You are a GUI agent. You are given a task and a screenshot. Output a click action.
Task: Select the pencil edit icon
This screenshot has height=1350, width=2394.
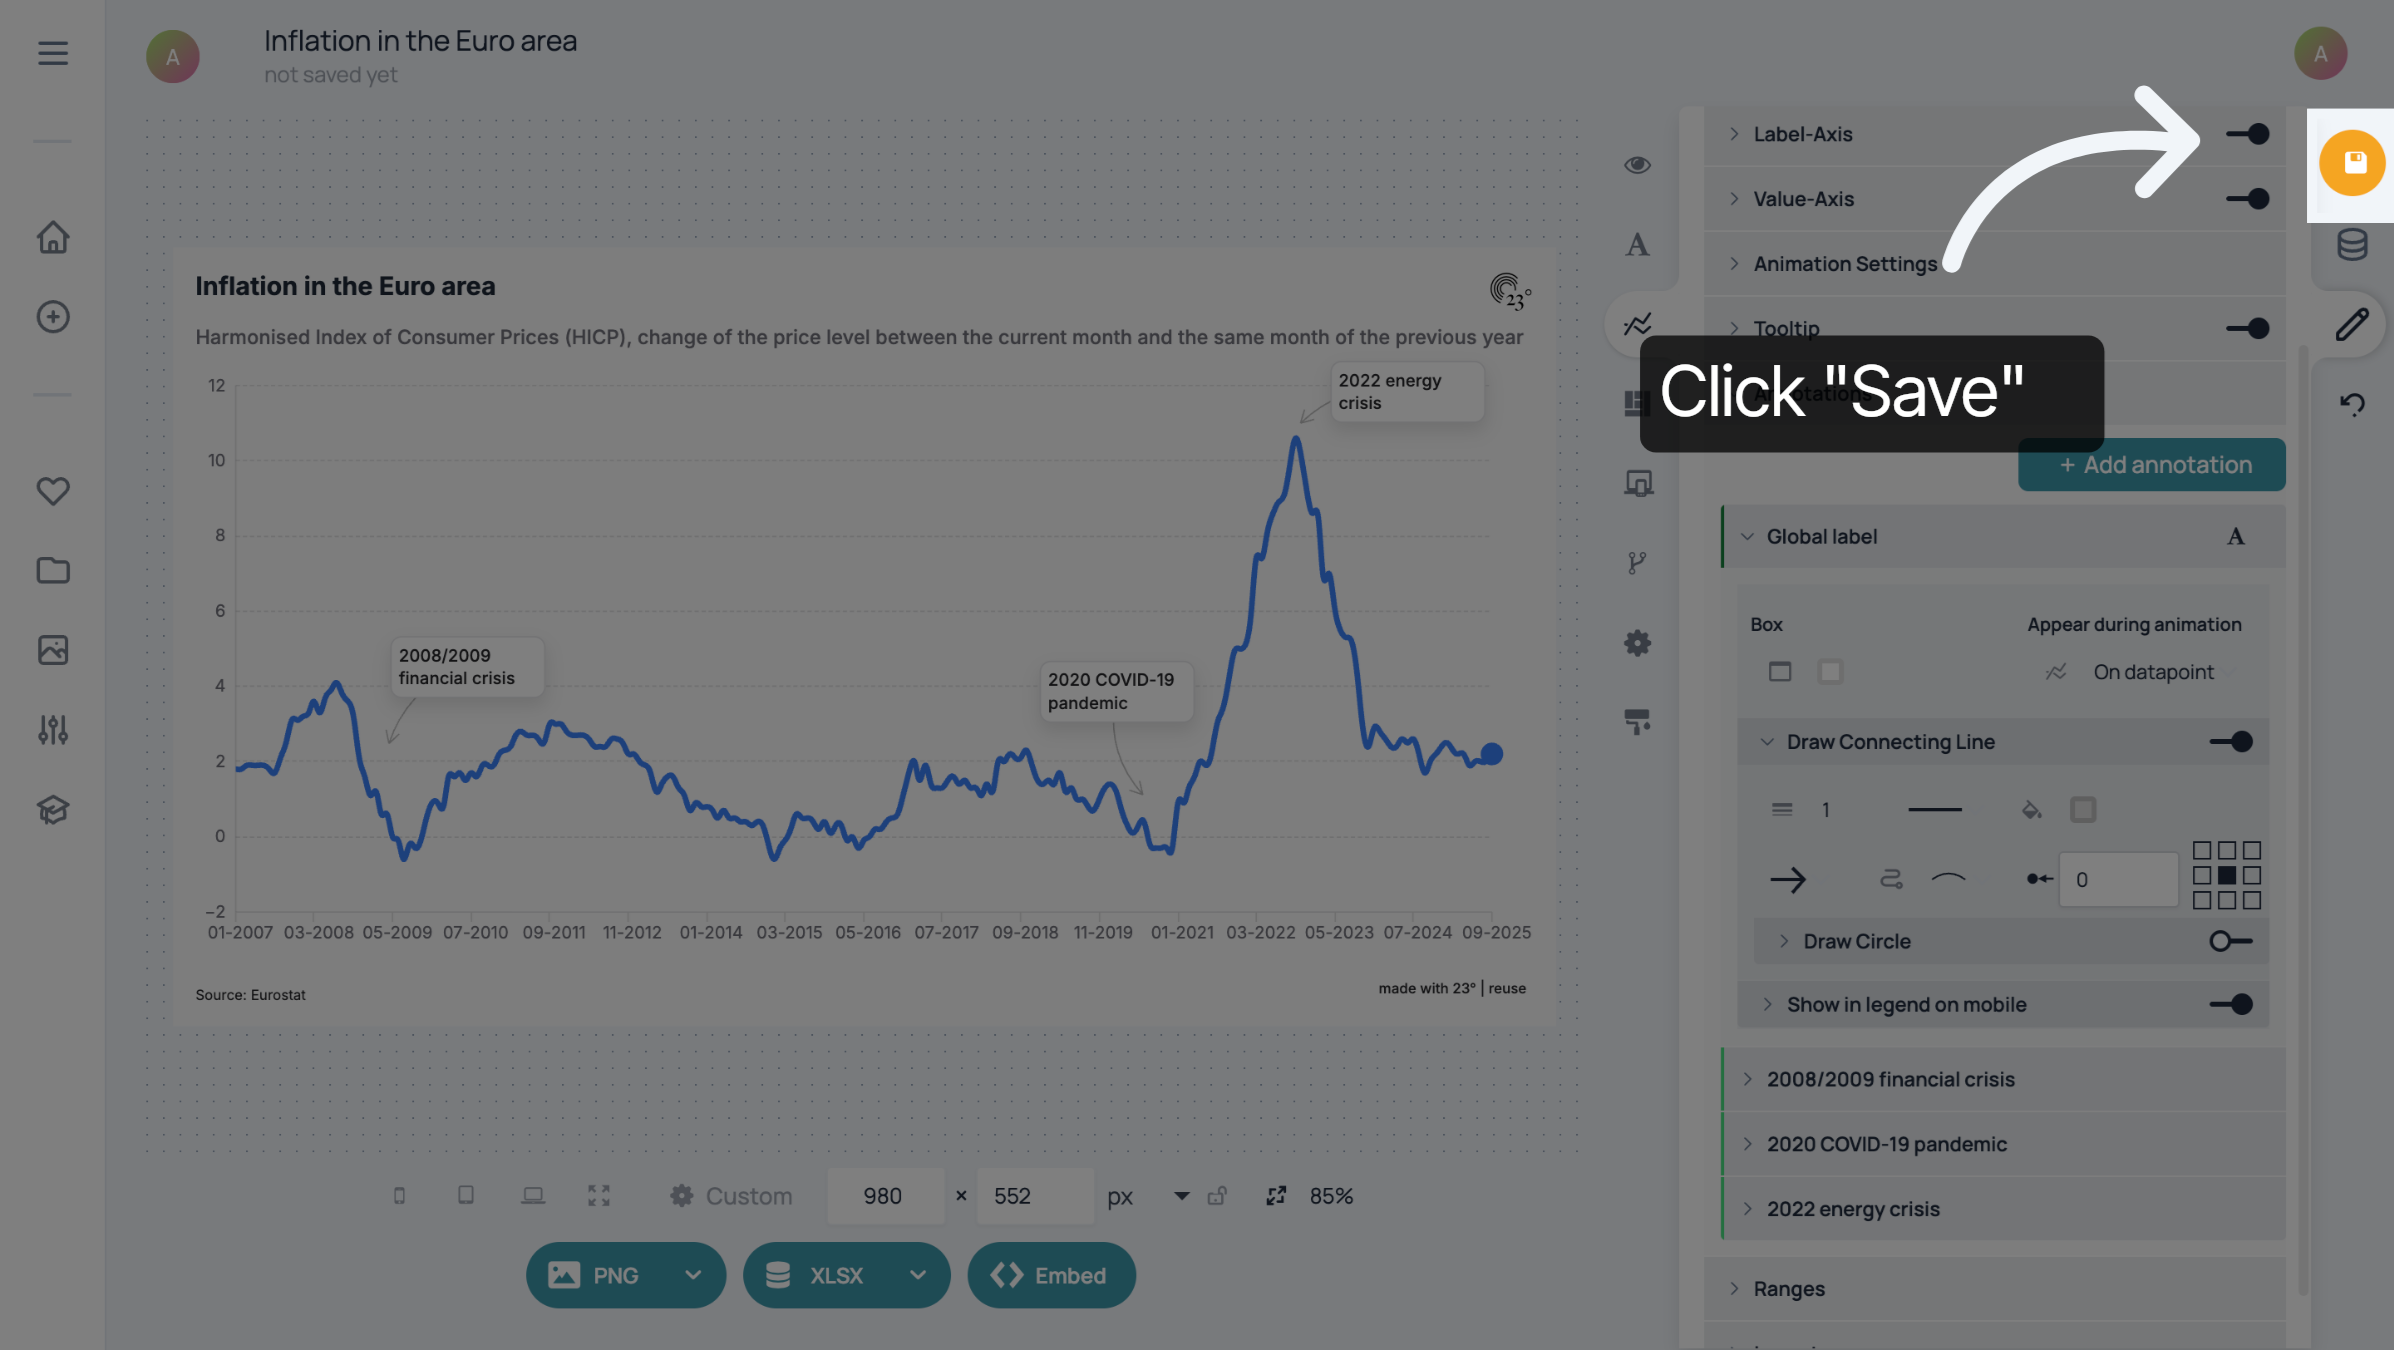[2352, 324]
